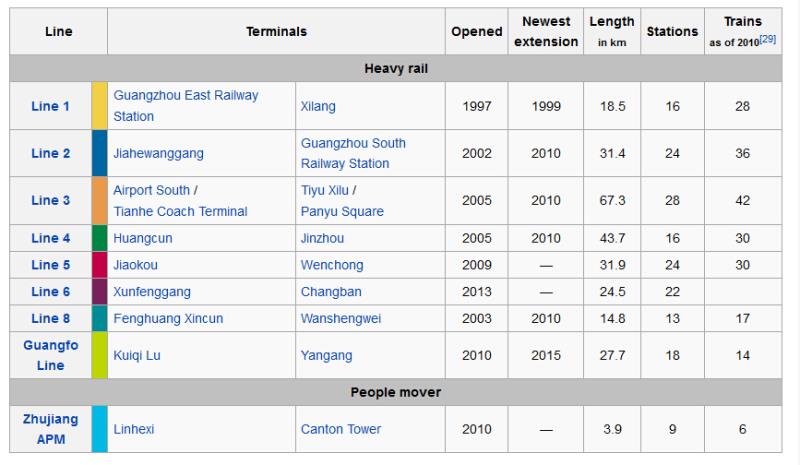Follow the Panyu Square link
Screen dimensions: 800x465
click(x=342, y=211)
